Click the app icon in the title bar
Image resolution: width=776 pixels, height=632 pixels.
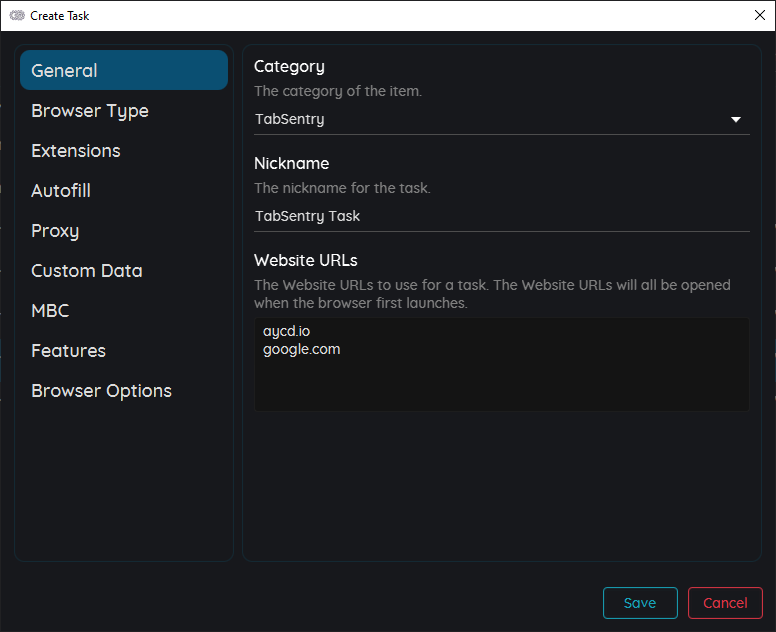tap(17, 15)
